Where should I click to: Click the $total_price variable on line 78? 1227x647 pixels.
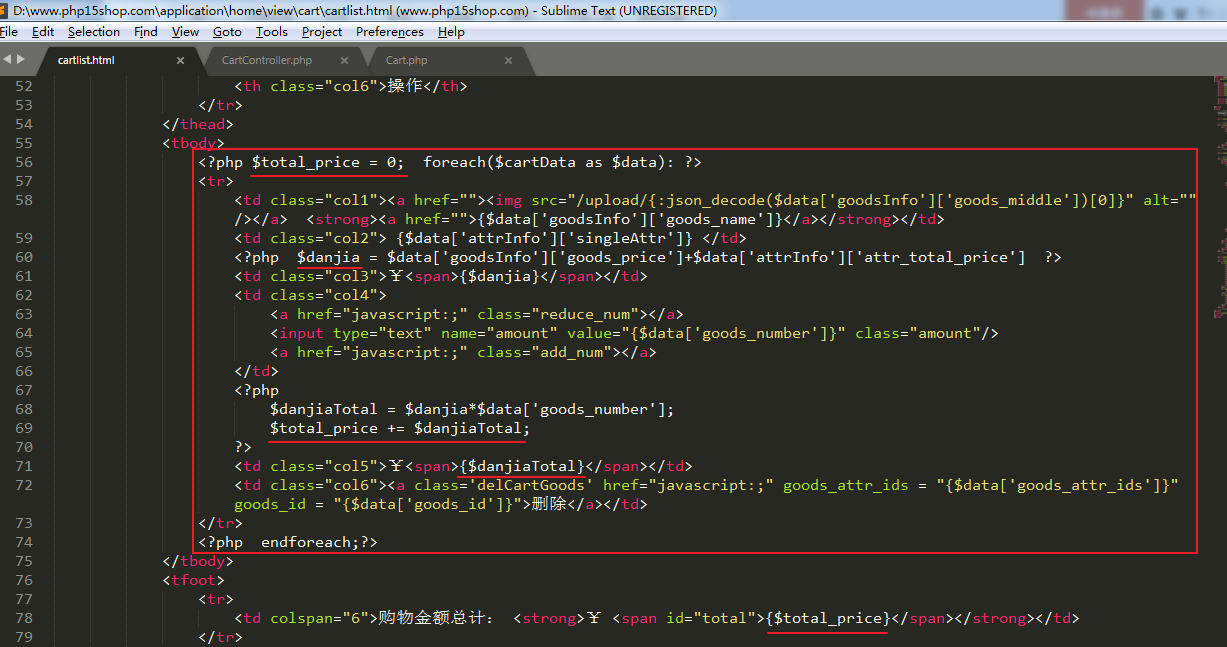coord(827,618)
